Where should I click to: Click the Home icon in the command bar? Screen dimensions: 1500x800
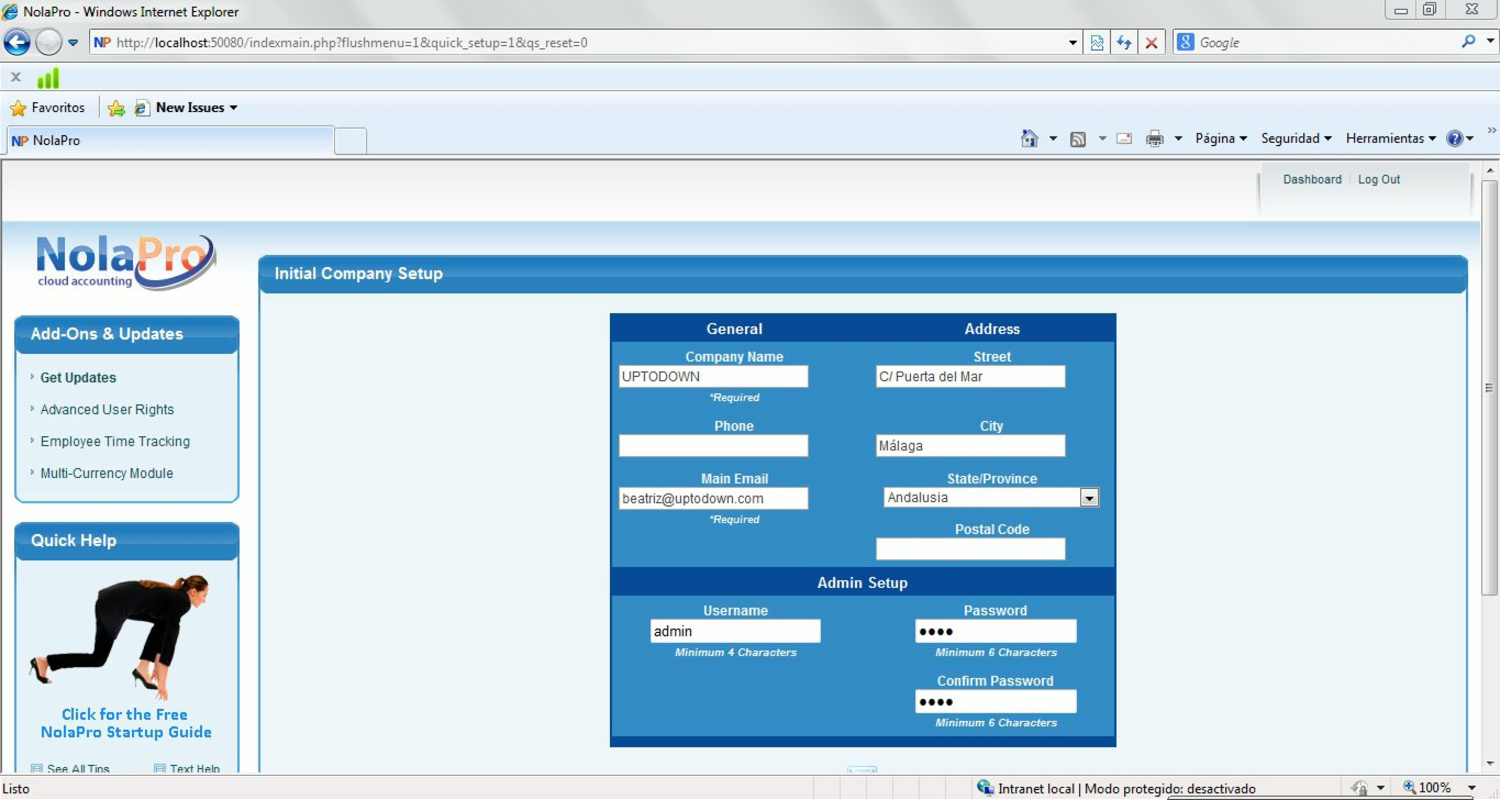click(1029, 138)
